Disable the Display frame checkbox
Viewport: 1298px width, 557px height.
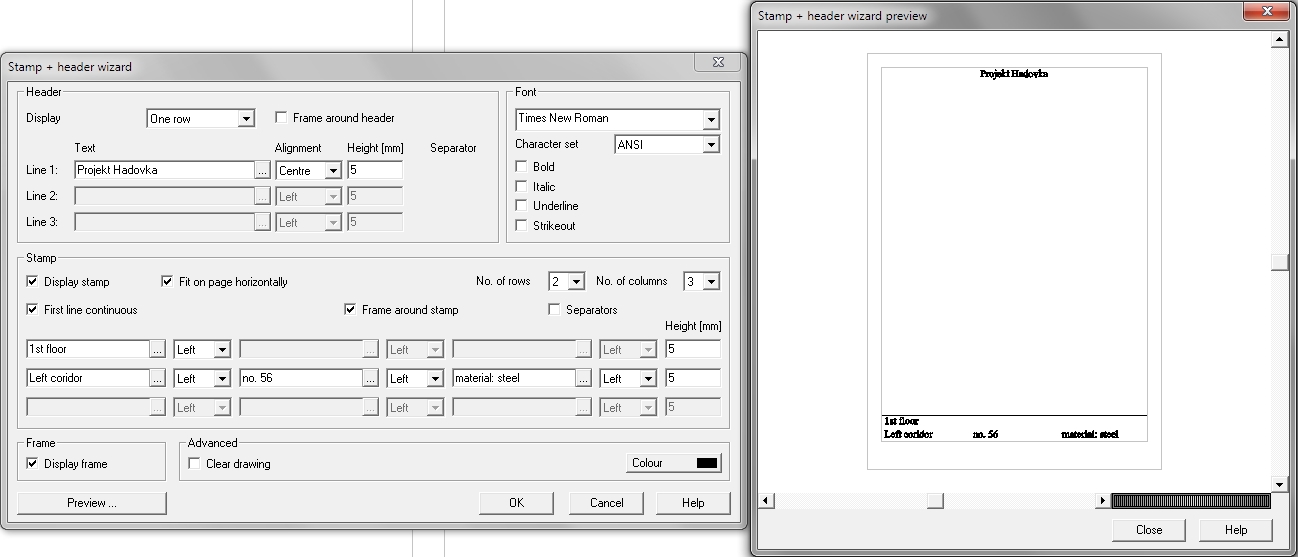coord(33,464)
